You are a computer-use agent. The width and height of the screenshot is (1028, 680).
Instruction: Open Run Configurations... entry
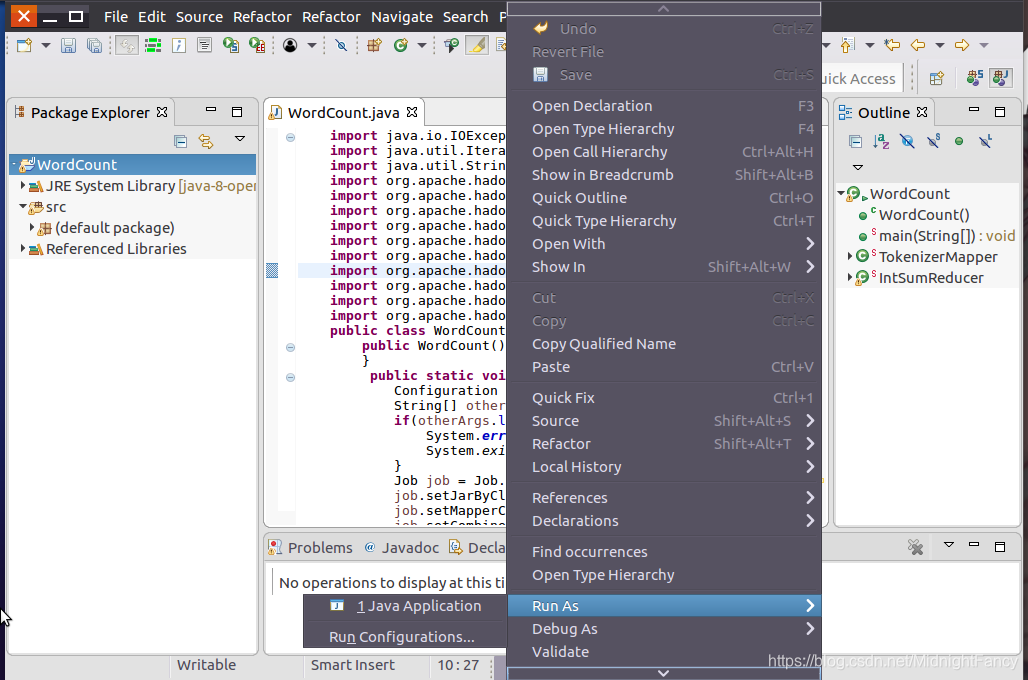pos(405,637)
